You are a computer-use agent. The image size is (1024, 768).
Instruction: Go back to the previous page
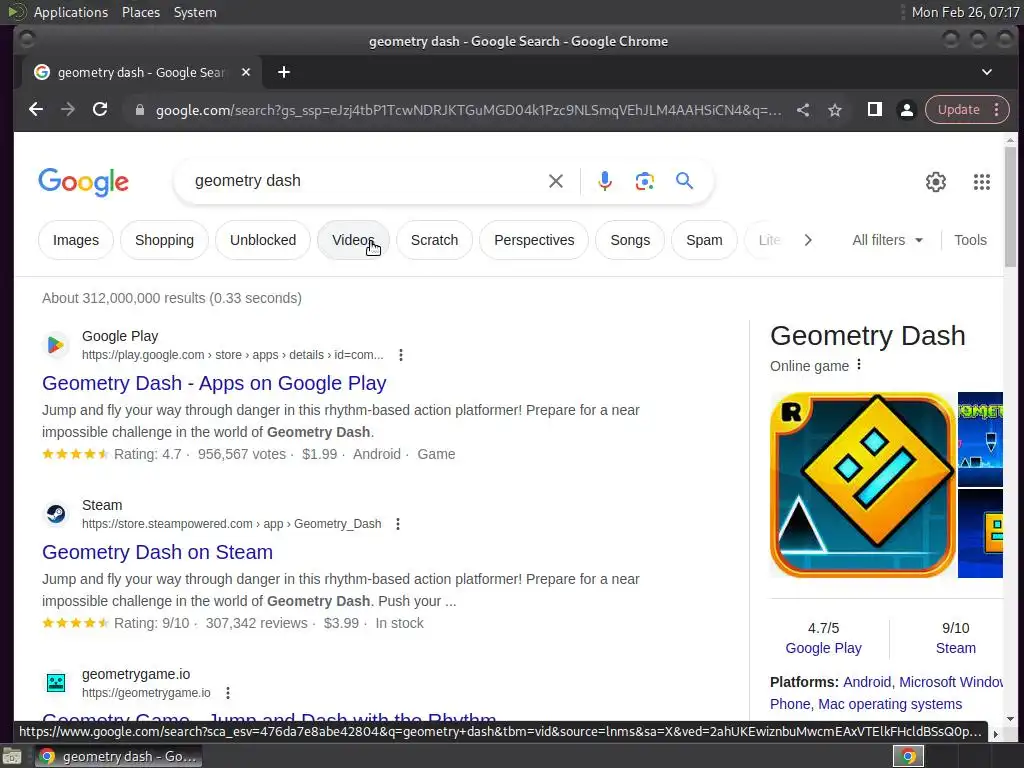[36, 110]
